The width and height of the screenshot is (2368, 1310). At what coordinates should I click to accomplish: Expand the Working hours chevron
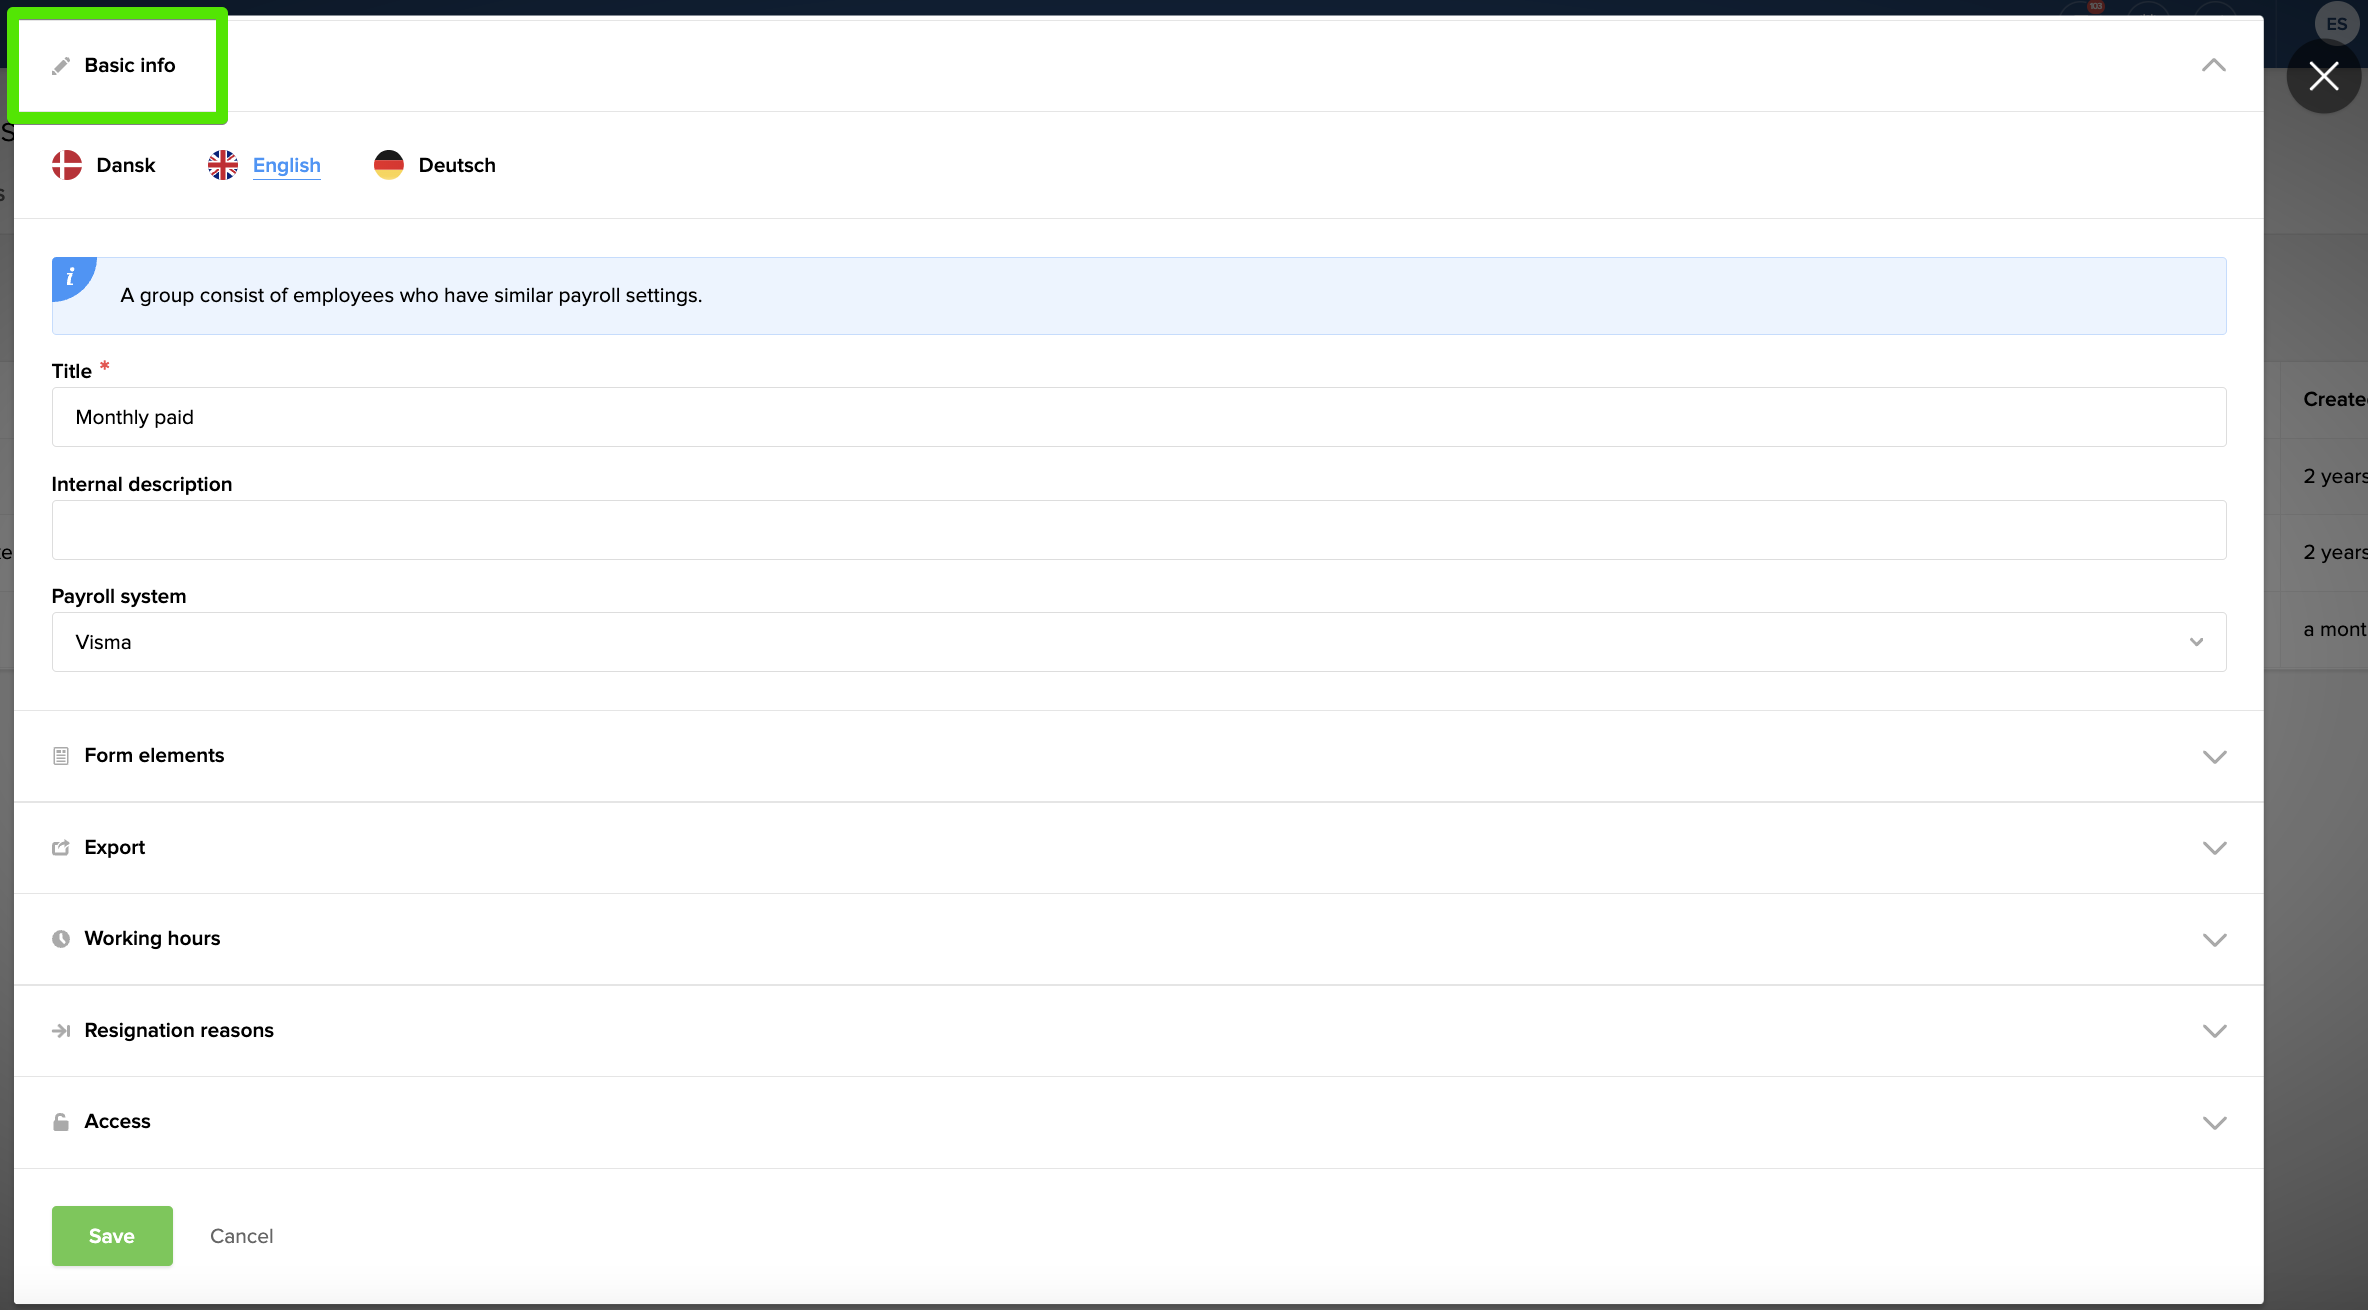tap(2214, 940)
